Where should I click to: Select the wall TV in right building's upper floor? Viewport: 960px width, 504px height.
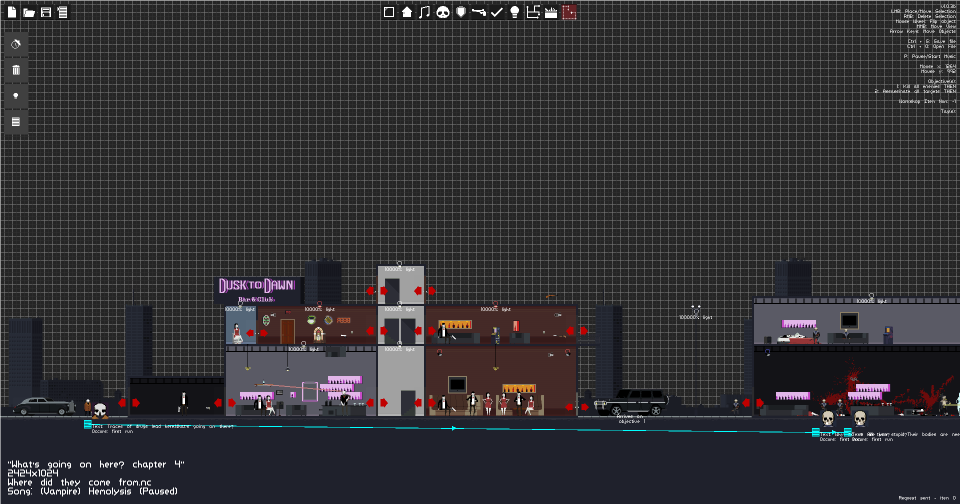849,320
